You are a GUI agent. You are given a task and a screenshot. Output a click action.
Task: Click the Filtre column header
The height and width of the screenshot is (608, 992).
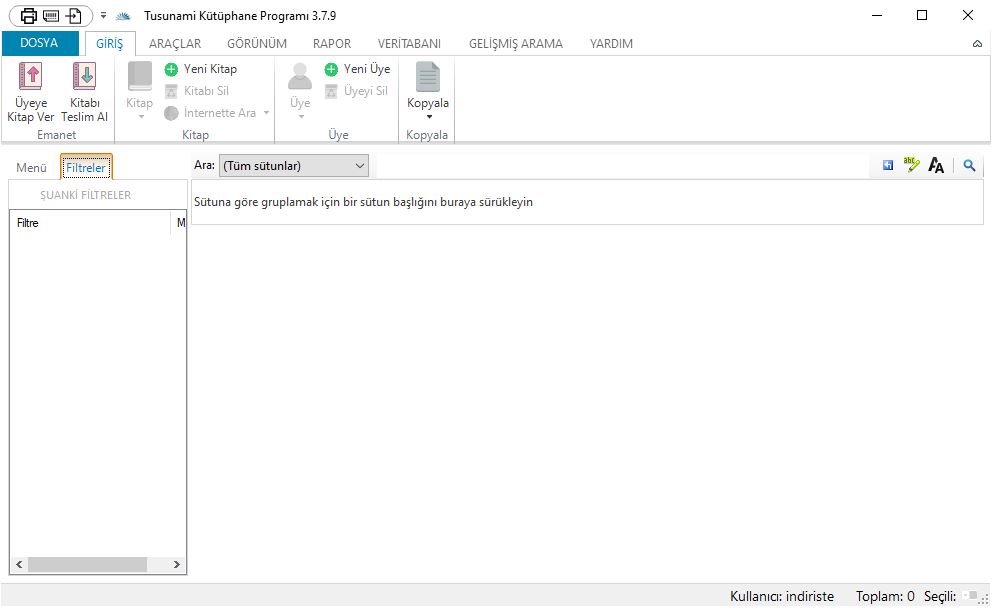pyautogui.click(x=90, y=223)
